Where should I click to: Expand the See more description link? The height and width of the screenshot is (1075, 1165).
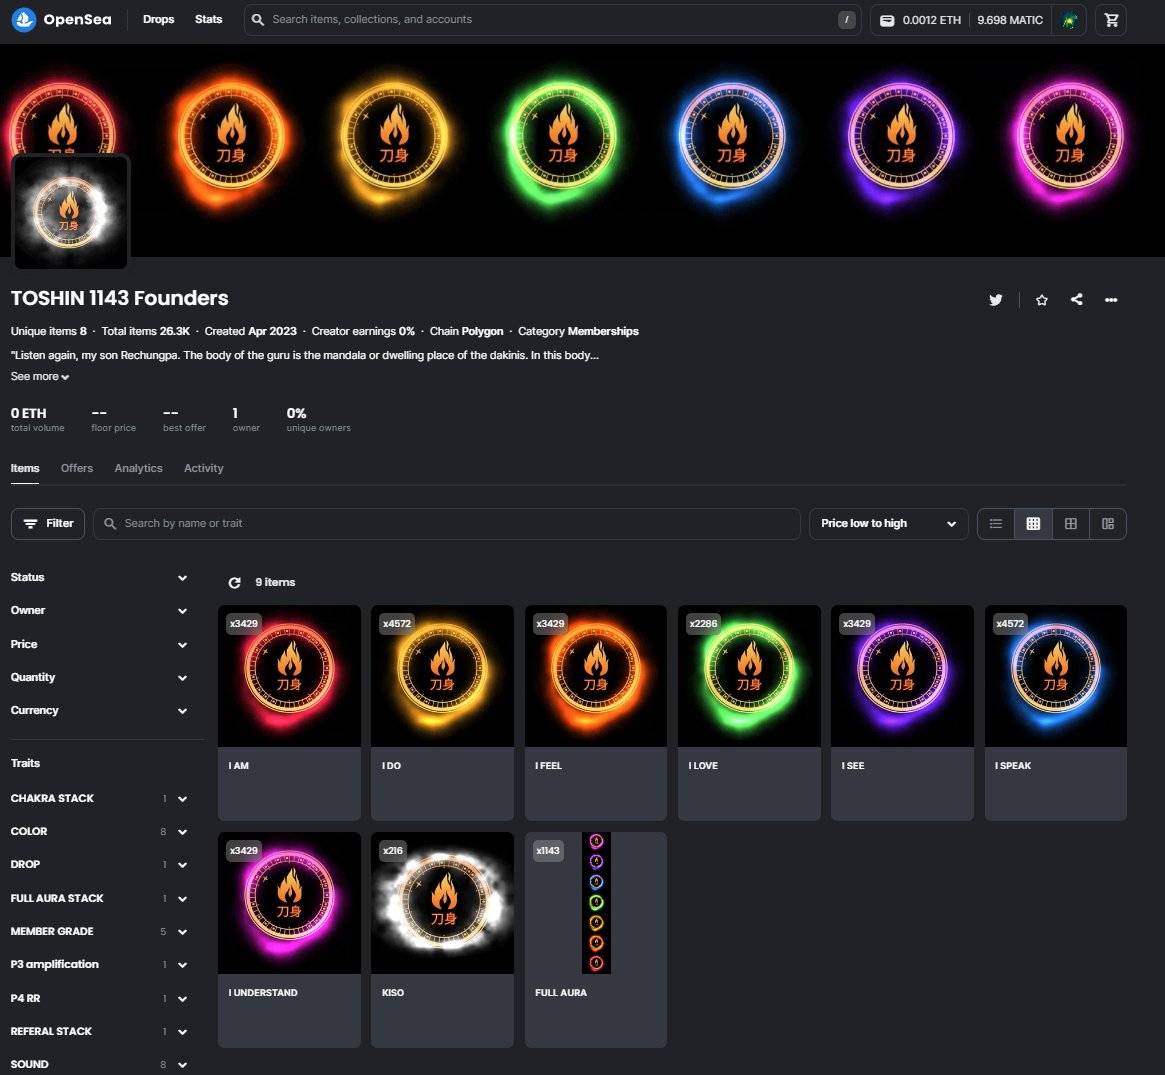[x=39, y=377]
